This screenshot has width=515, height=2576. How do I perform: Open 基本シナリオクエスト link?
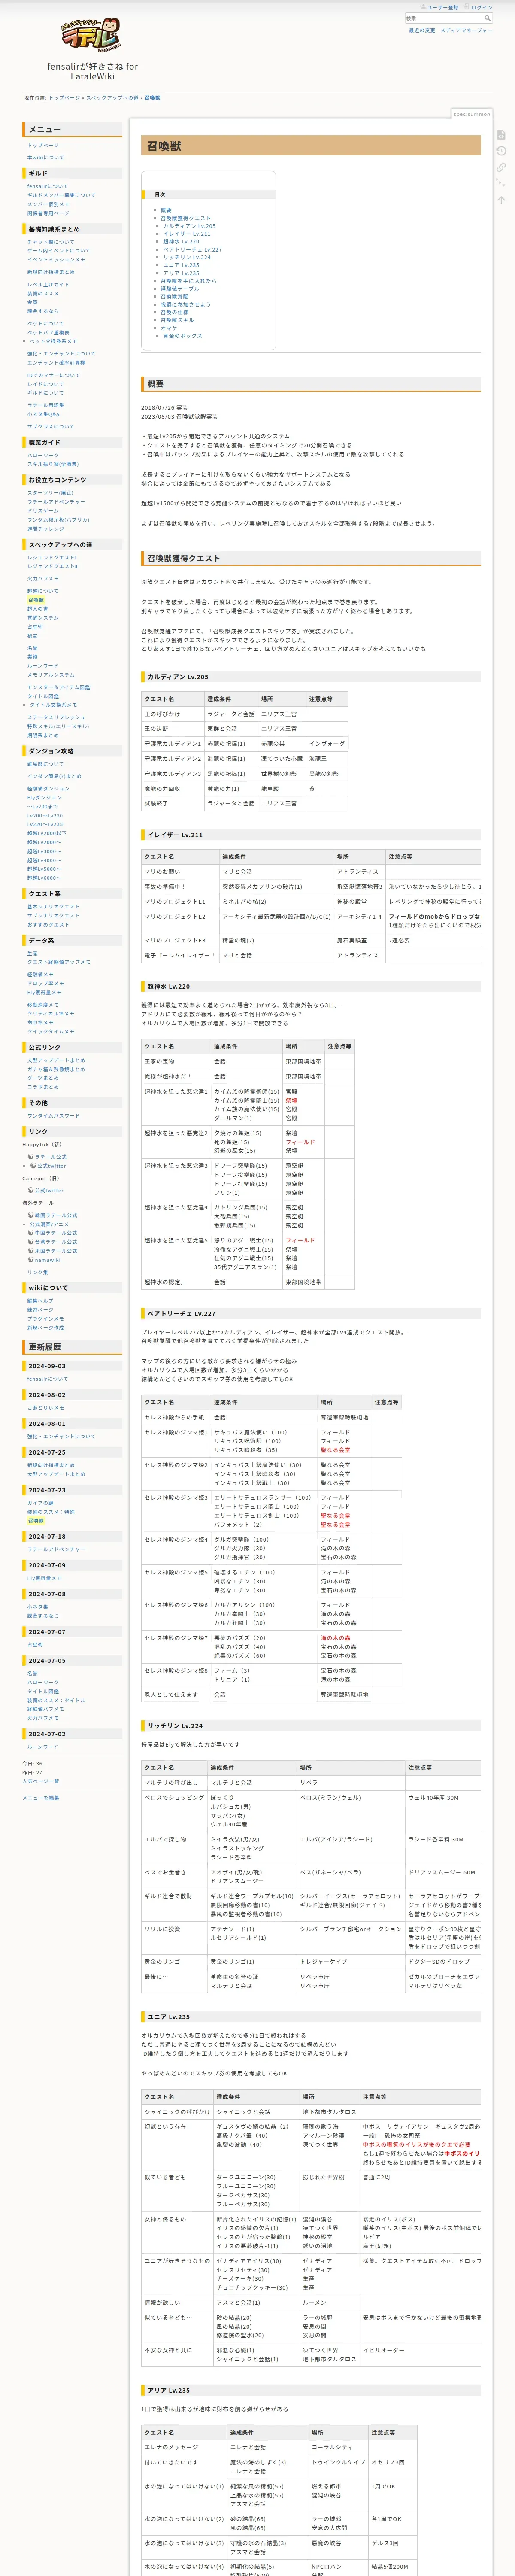coord(53,907)
